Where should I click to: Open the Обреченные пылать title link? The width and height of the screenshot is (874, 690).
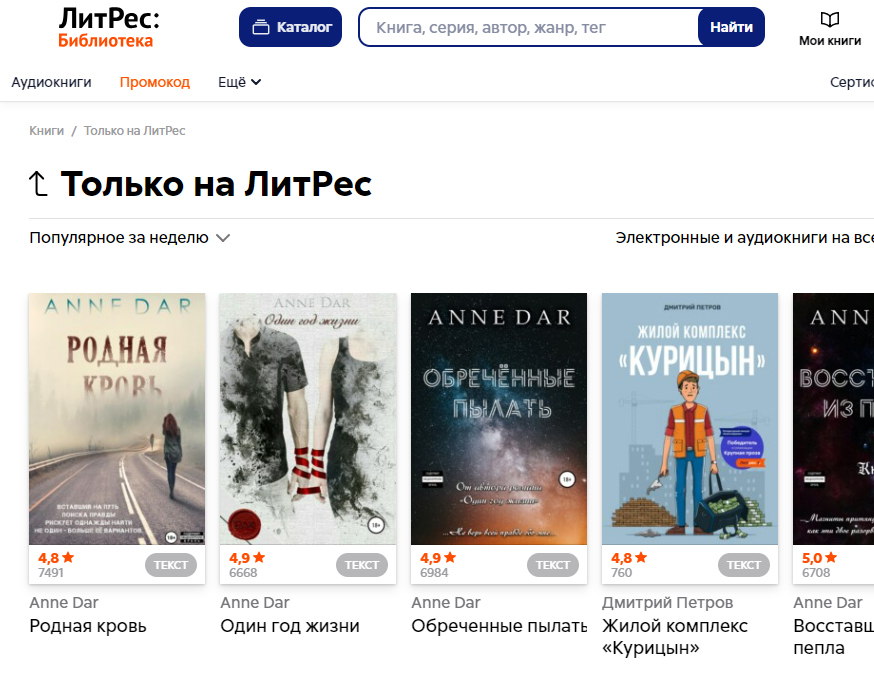pyautogui.click(x=499, y=626)
